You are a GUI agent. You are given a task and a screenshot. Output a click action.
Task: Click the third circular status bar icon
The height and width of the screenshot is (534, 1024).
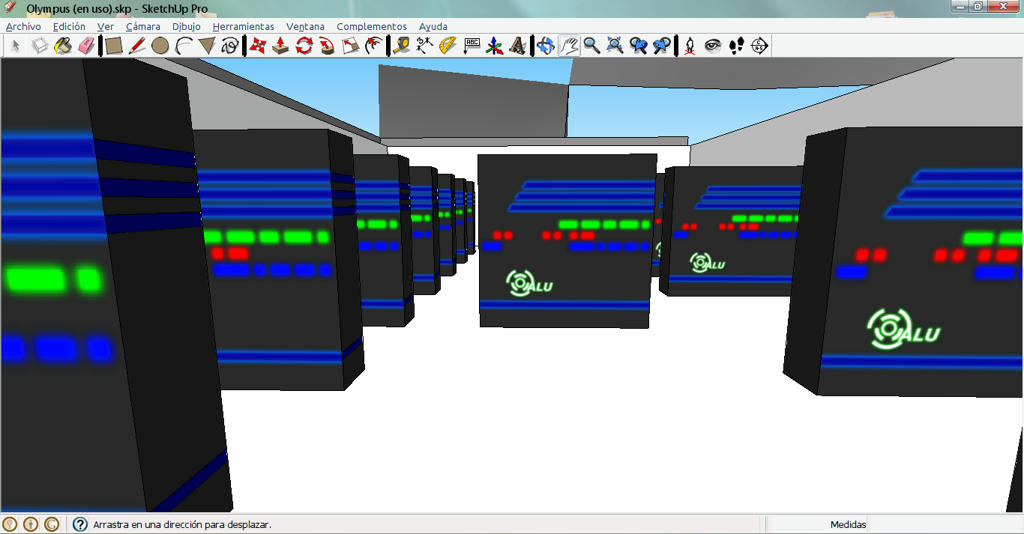(x=51, y=524)
